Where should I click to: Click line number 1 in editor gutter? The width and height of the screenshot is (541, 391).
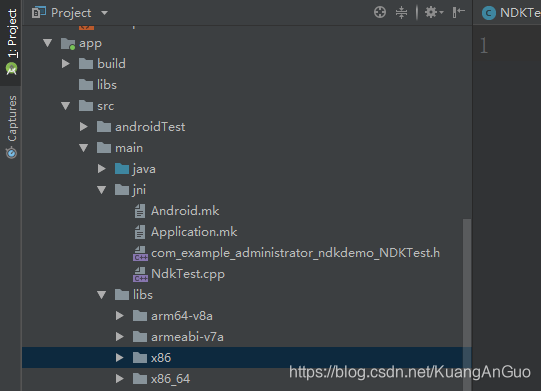[484, 46]
